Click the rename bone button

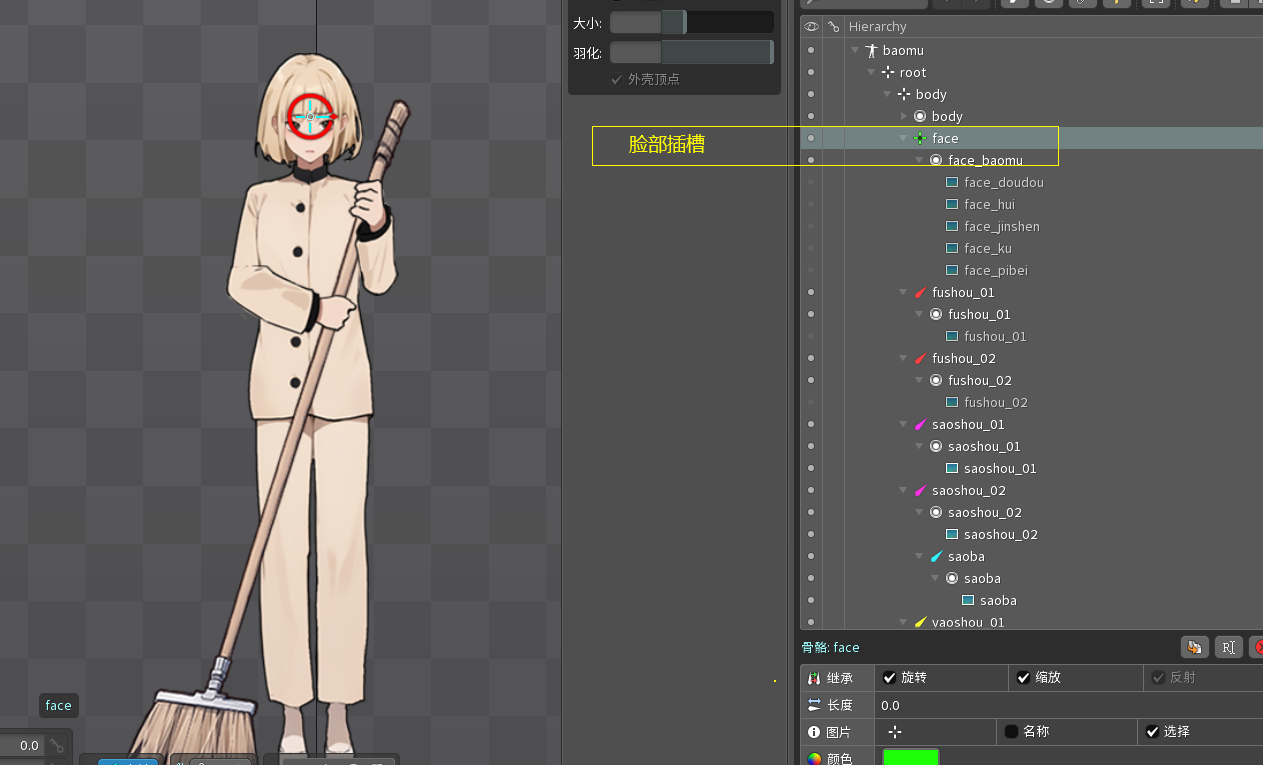pos(1228,647)
